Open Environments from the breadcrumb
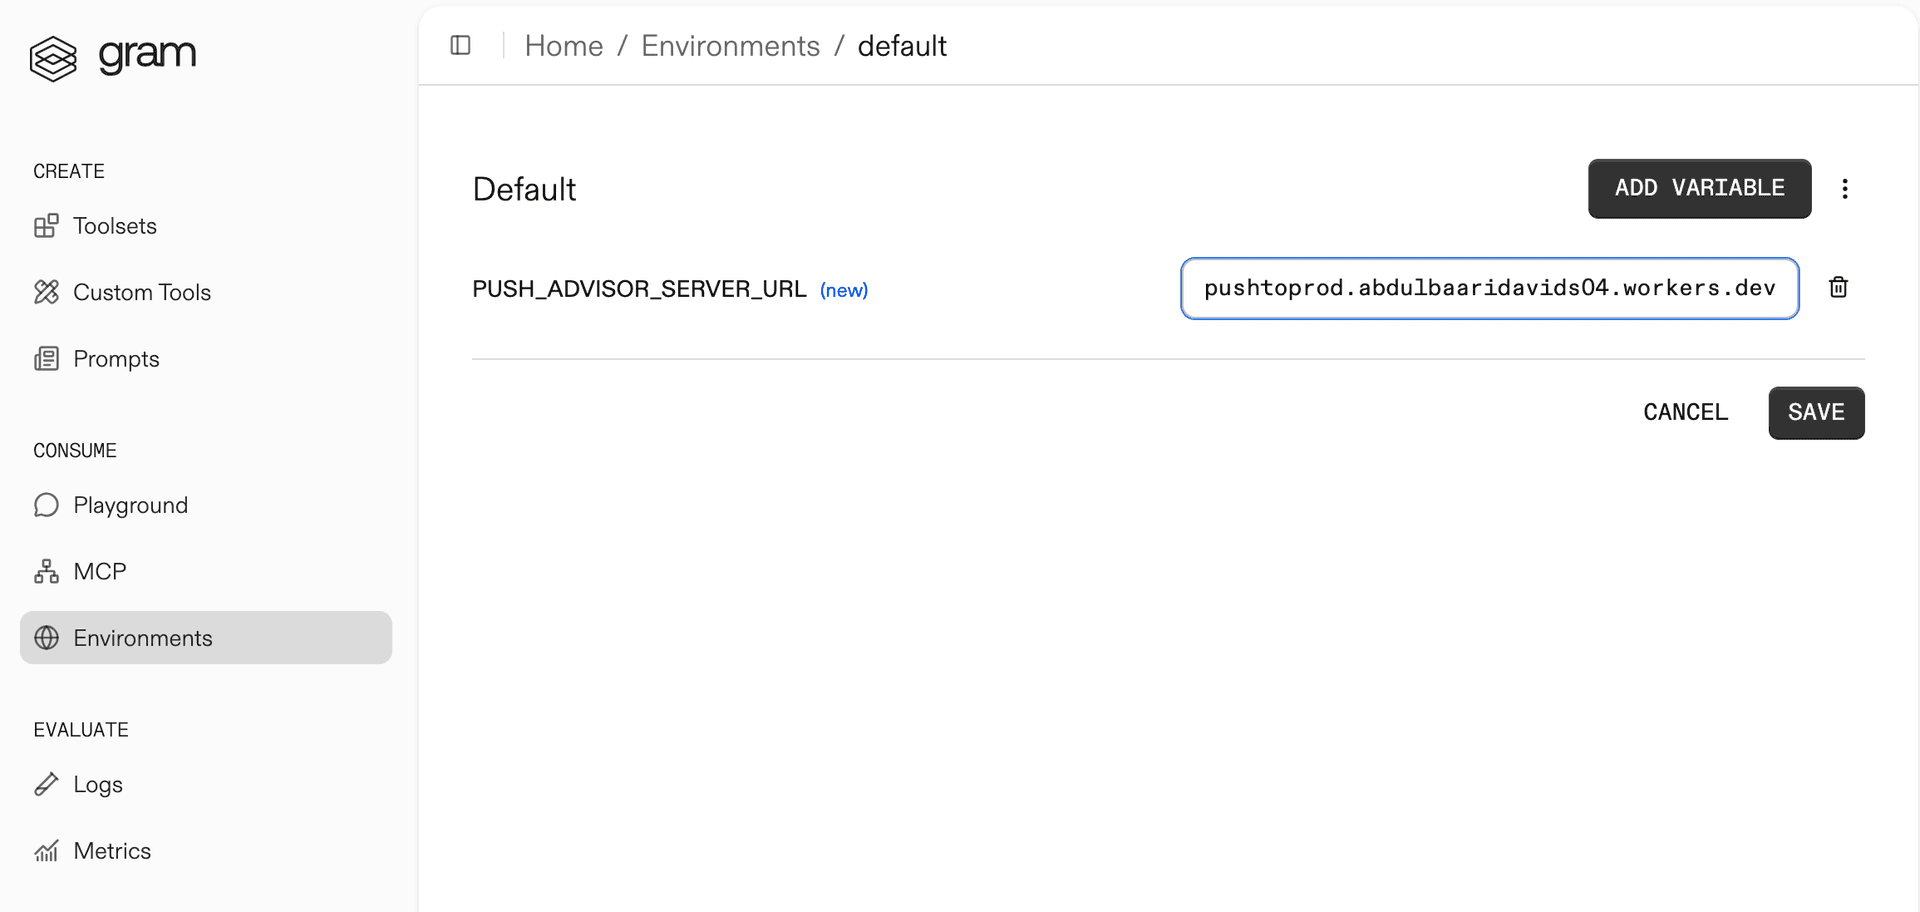The height and width of the screenshot is (912, 1920). tap(730, 45)
